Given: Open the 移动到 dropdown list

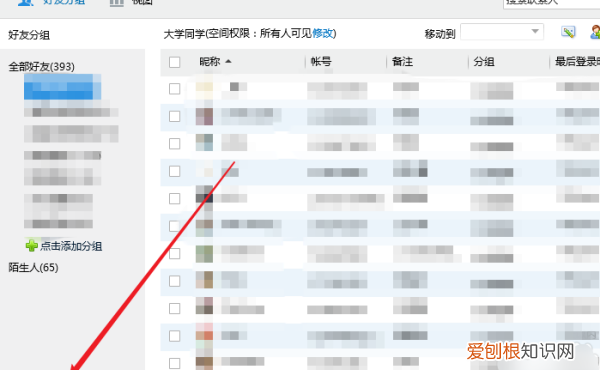Looking at the screenshot, I should 502,32.
